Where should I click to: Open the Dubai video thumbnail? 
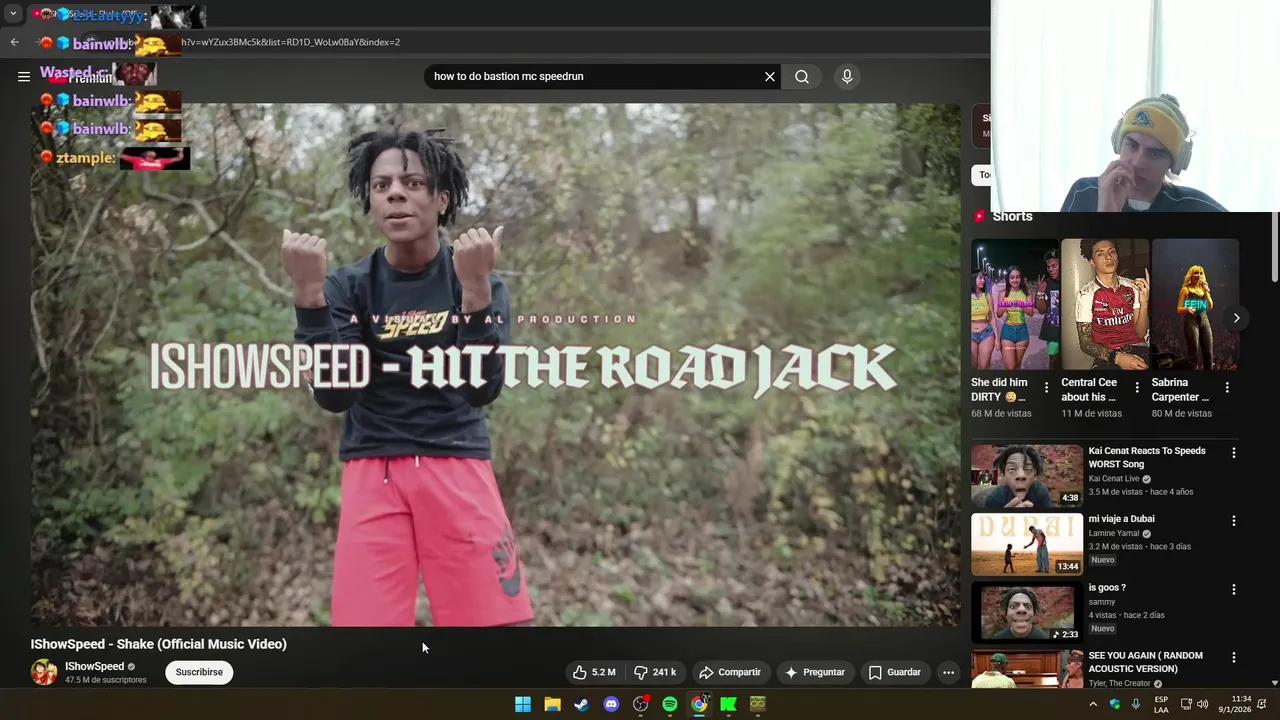[x=1027, y=544]
